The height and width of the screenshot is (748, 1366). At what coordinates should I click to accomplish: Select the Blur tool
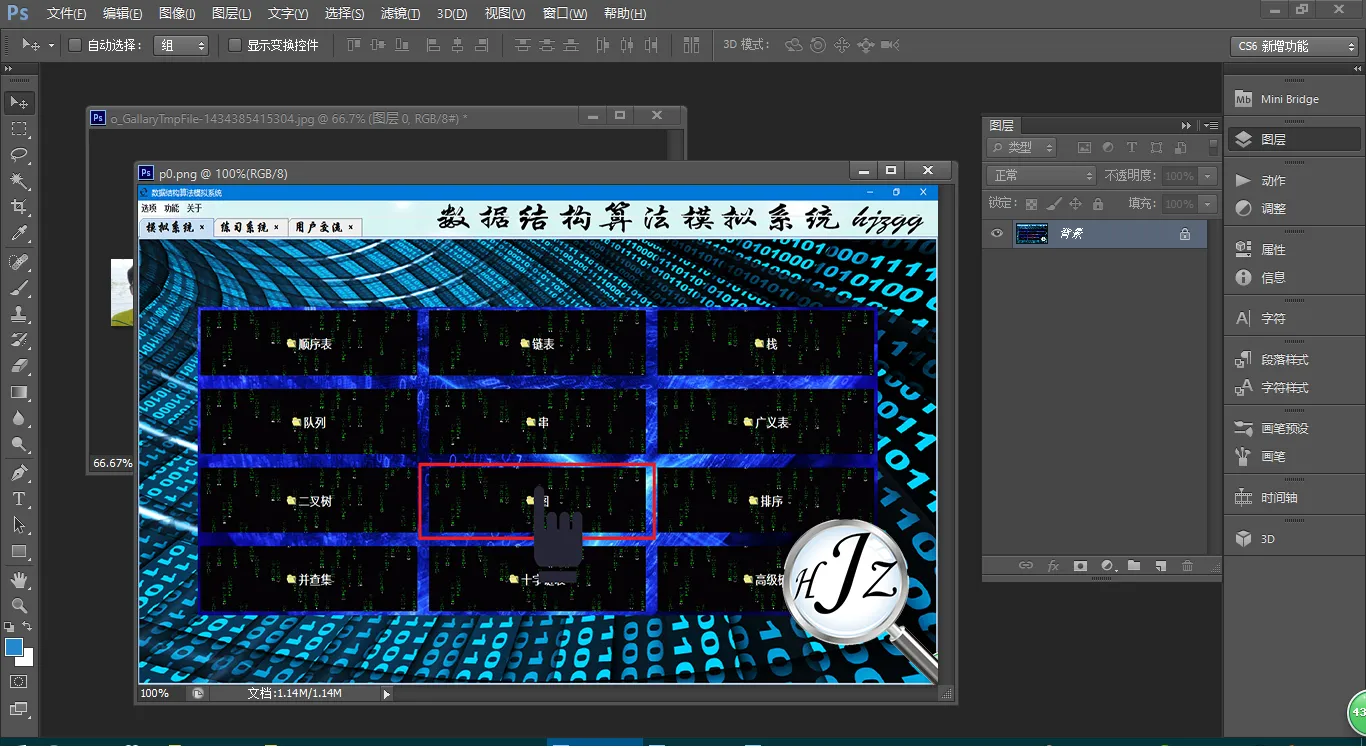pos(19,418)
